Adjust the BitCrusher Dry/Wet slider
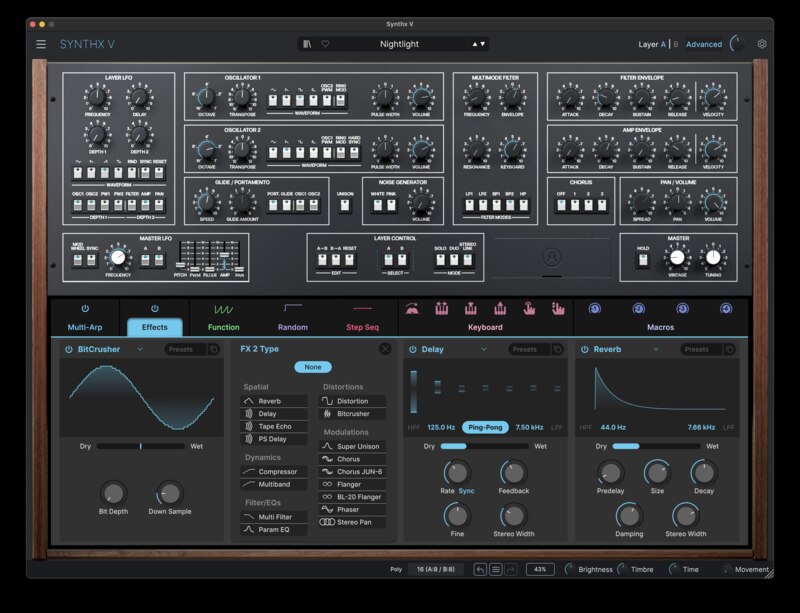 point(140,446)
